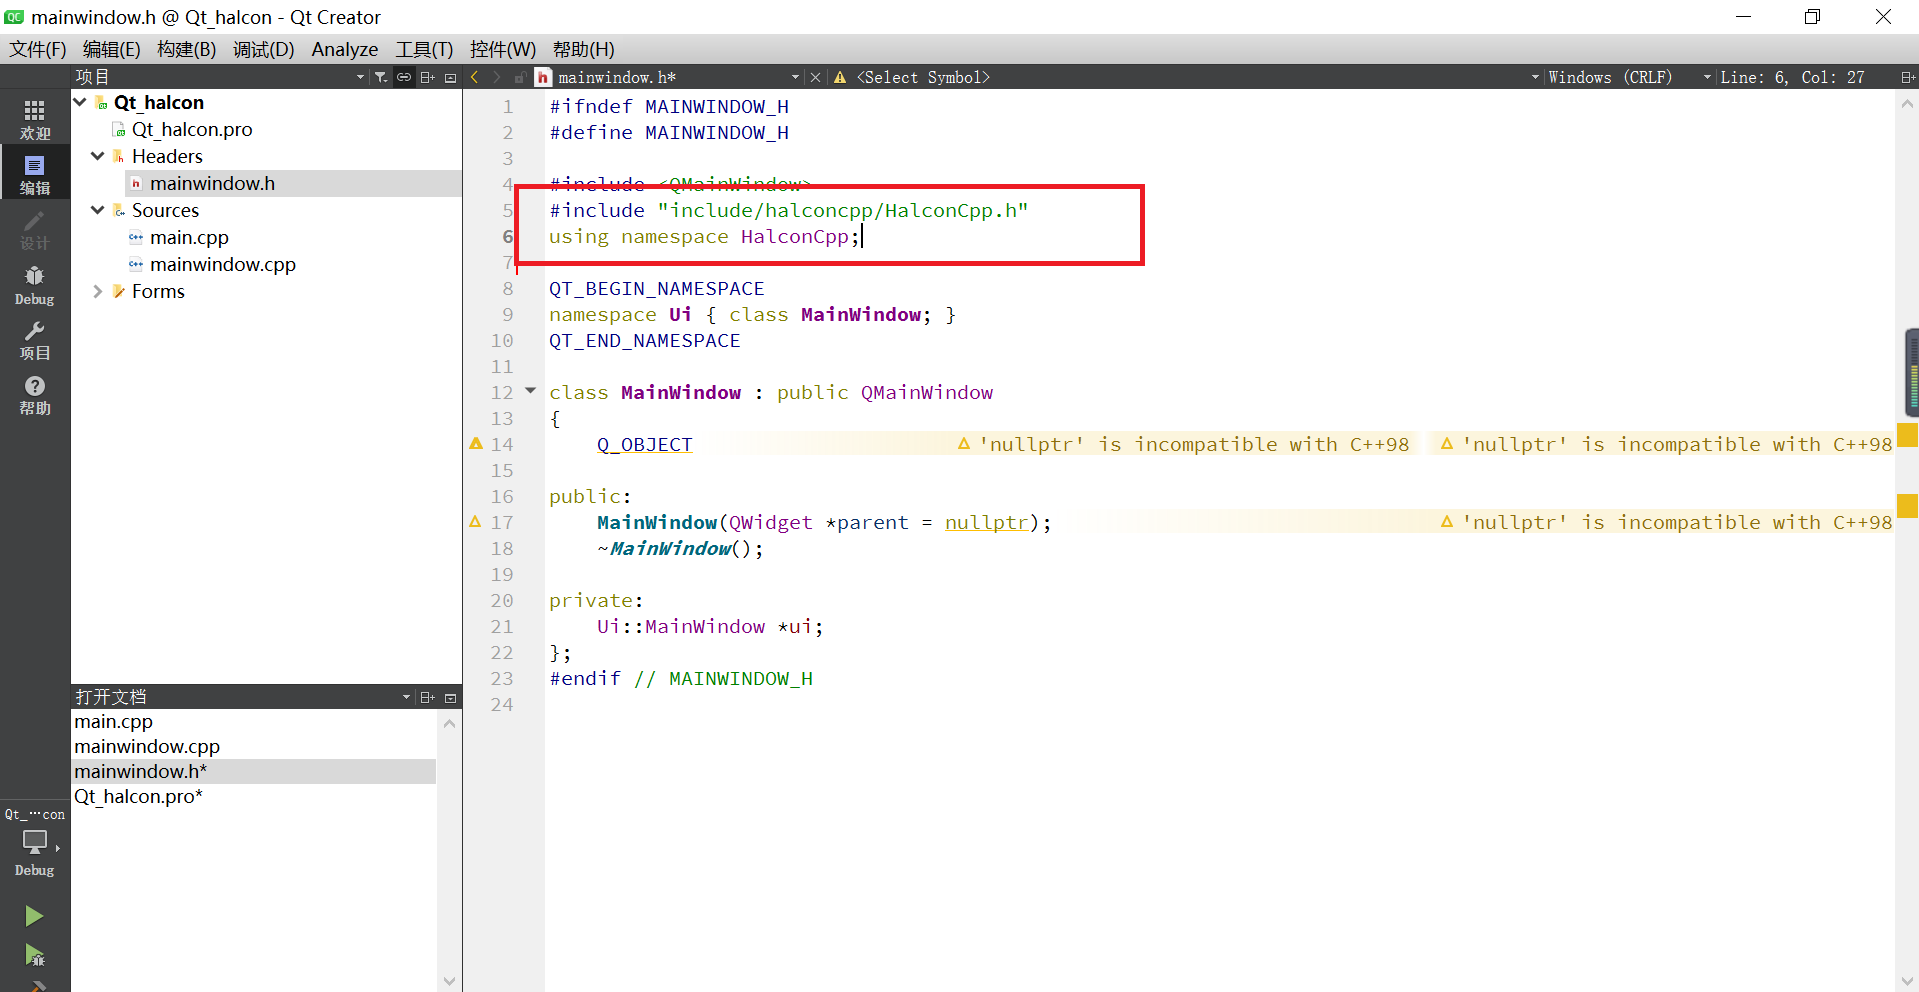Open the Analyze menu
Screen dimensions: 1919x992
tap(344, 48)
